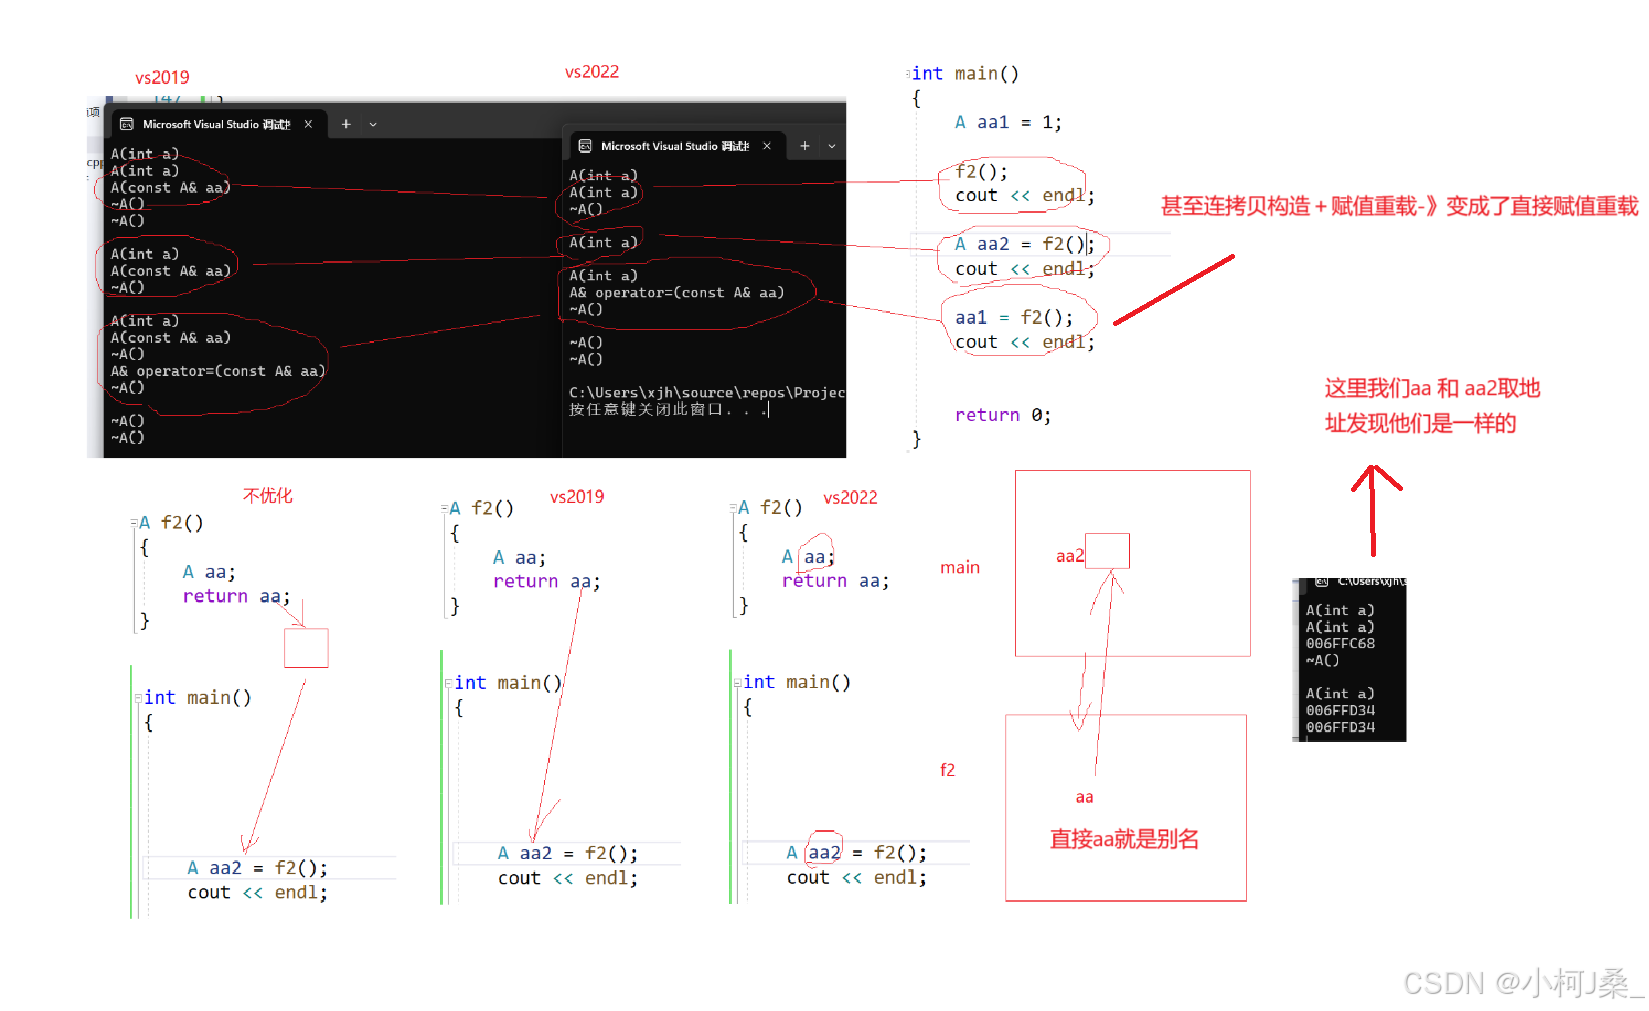Viewport: 1649px width, 1011px height.
Task: Click "A& operator=(const A& aa)" in vs2022 console
Action: click(x=677, y=293)
